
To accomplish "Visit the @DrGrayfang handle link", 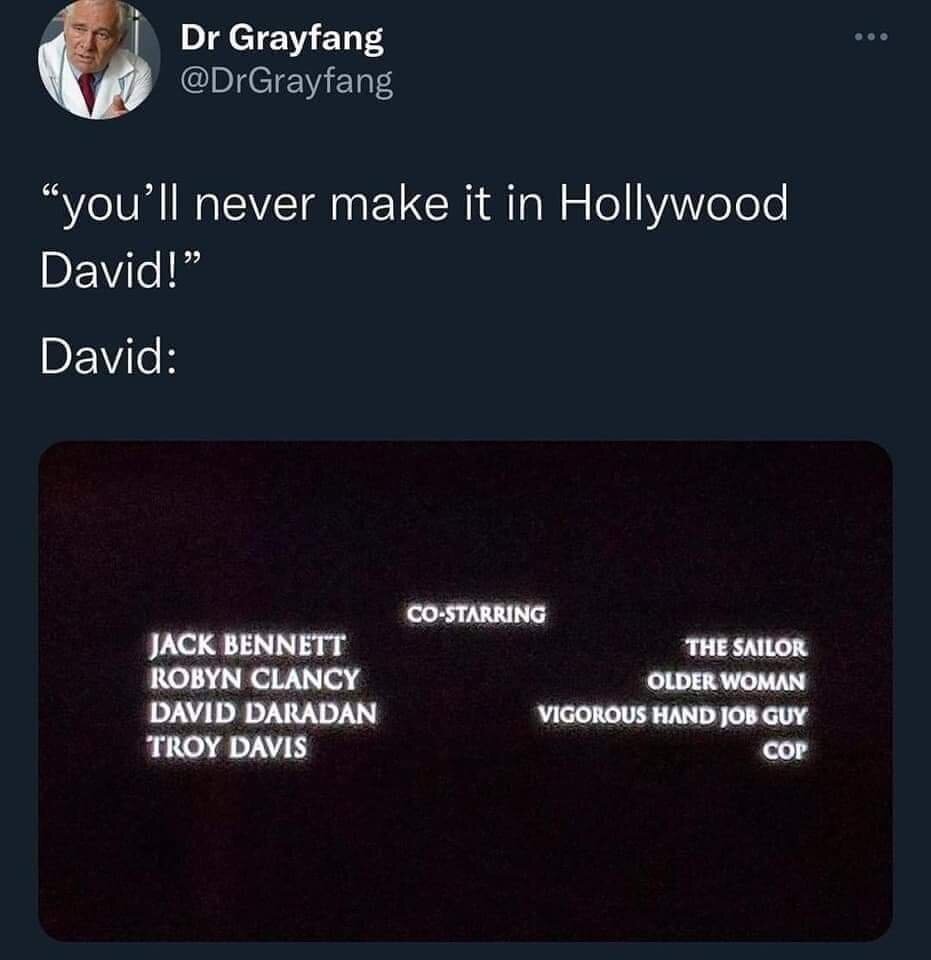I will (286, 81).
